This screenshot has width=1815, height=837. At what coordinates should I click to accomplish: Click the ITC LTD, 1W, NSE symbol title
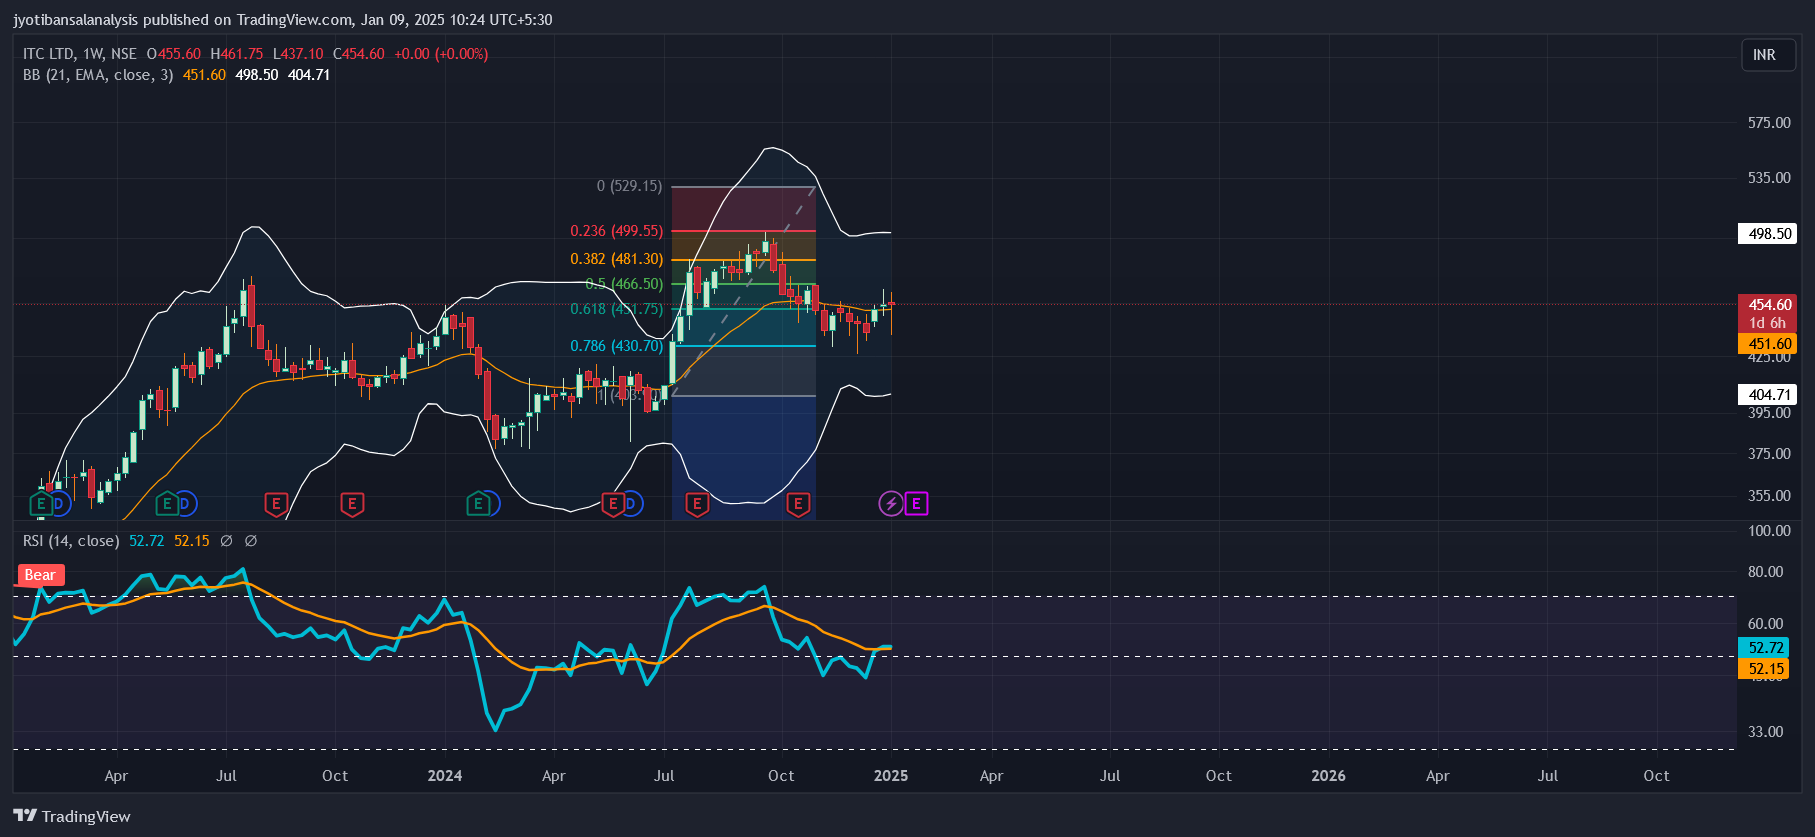coord(80,54)
